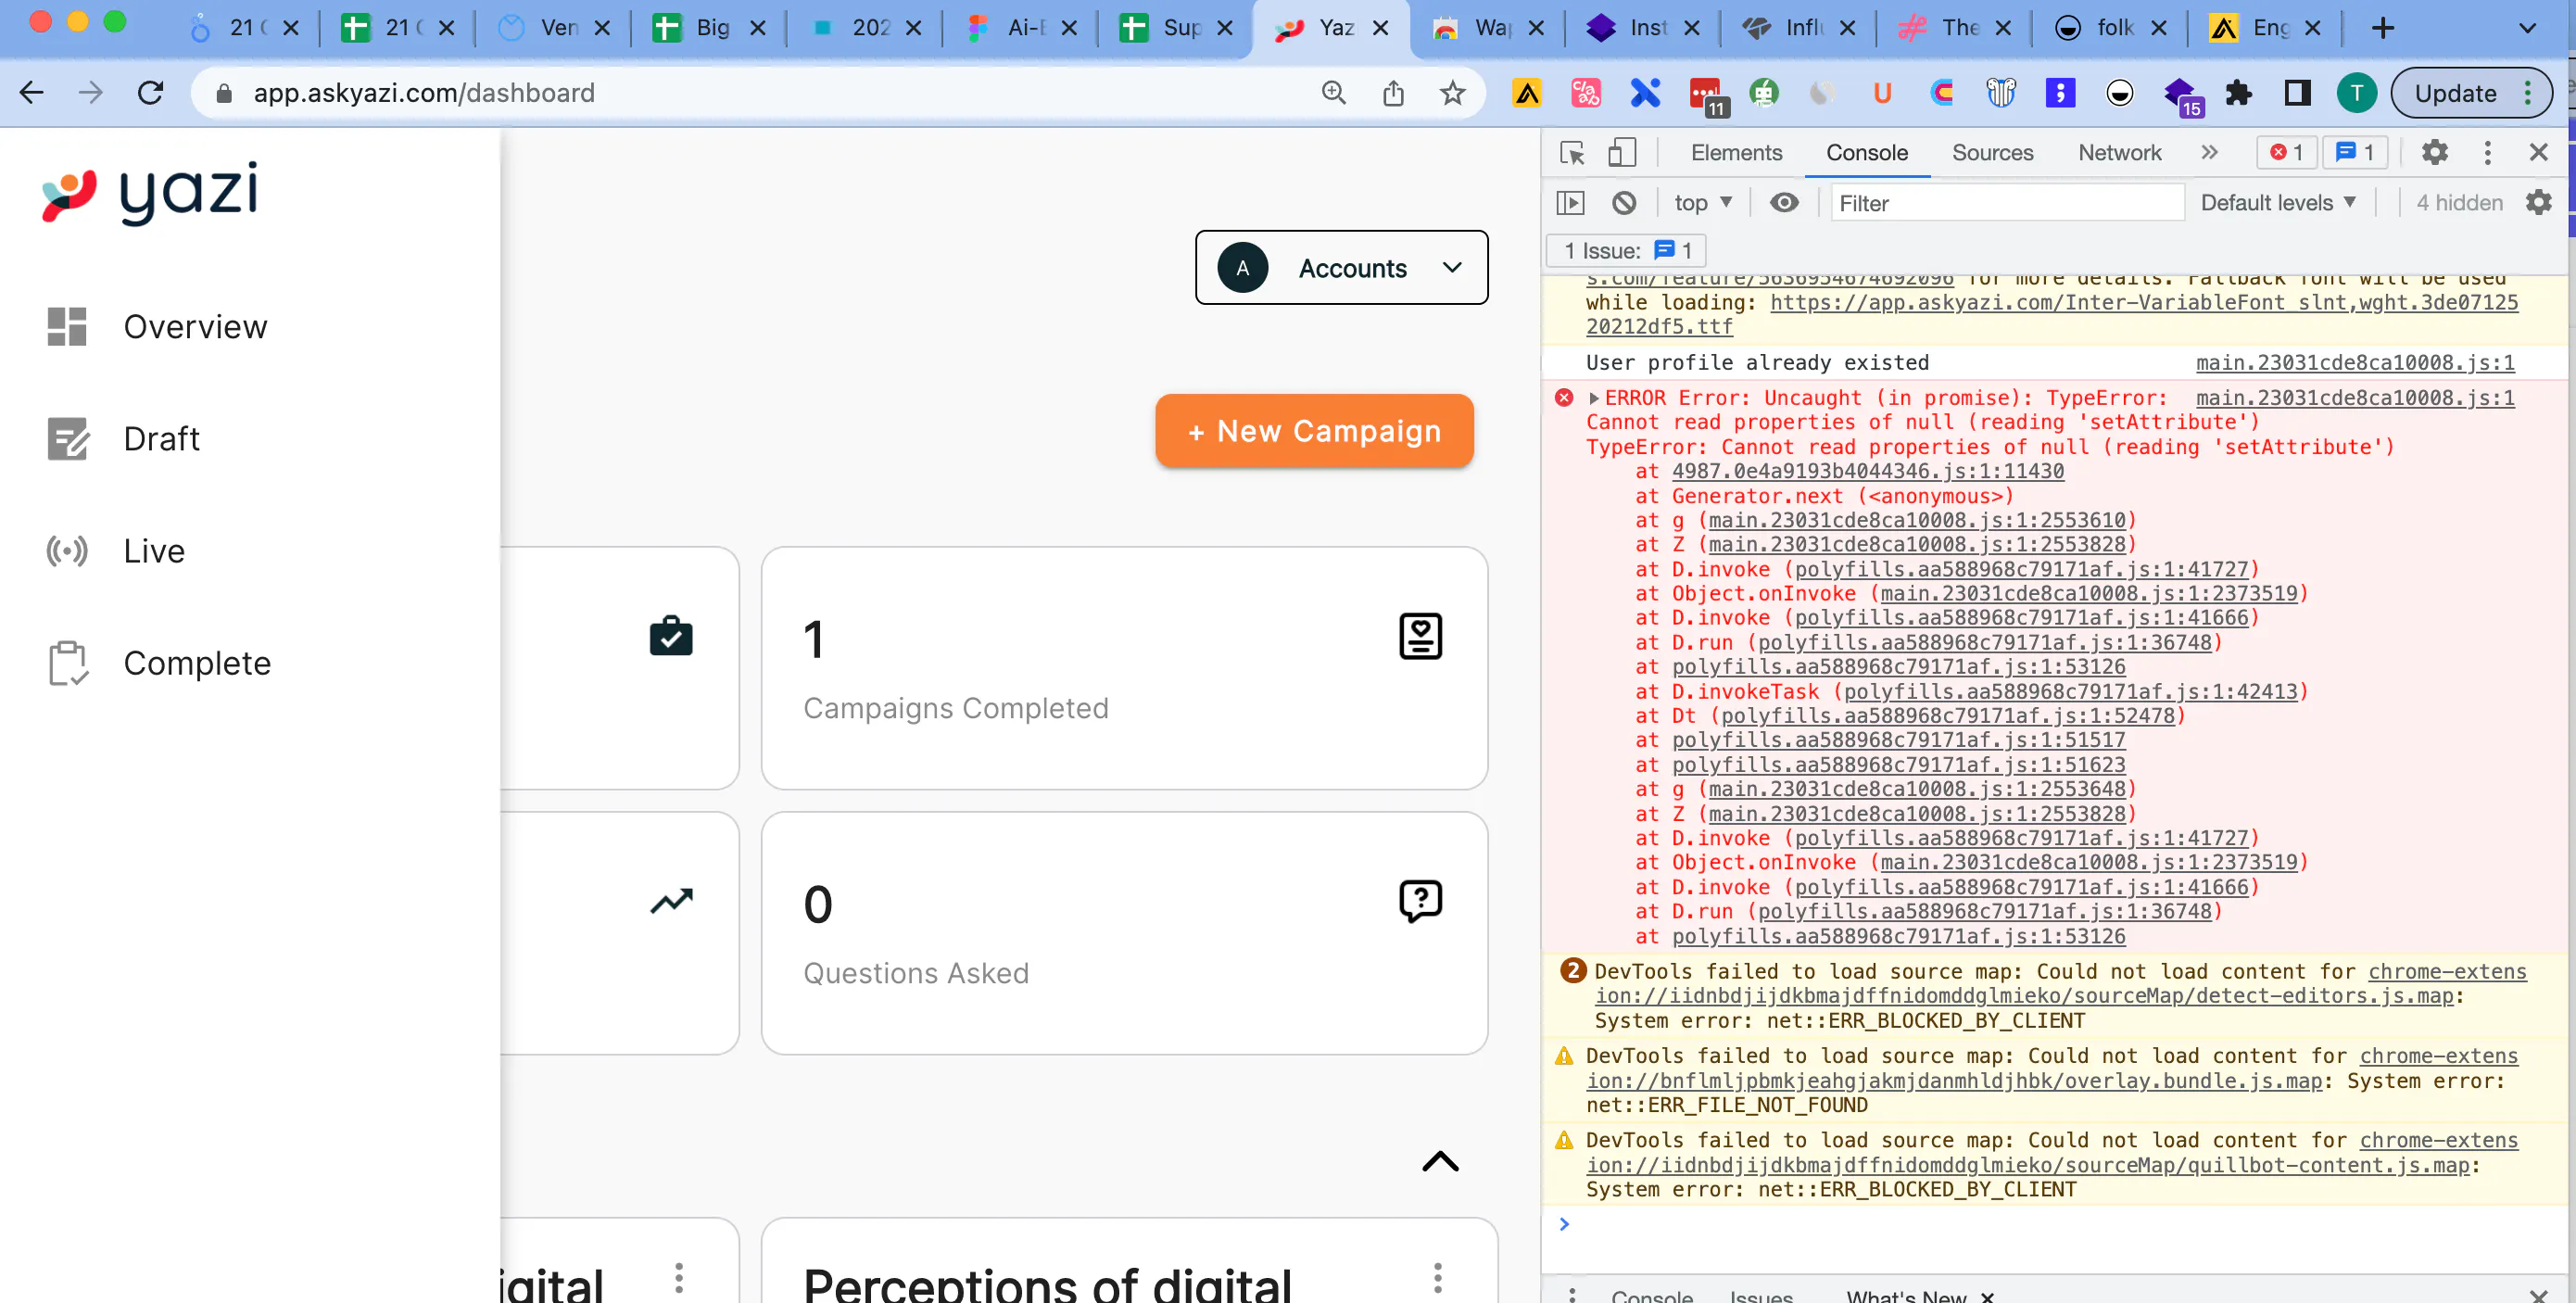Toggle the console eye icon to create live expression

(x=1784, y=202)
